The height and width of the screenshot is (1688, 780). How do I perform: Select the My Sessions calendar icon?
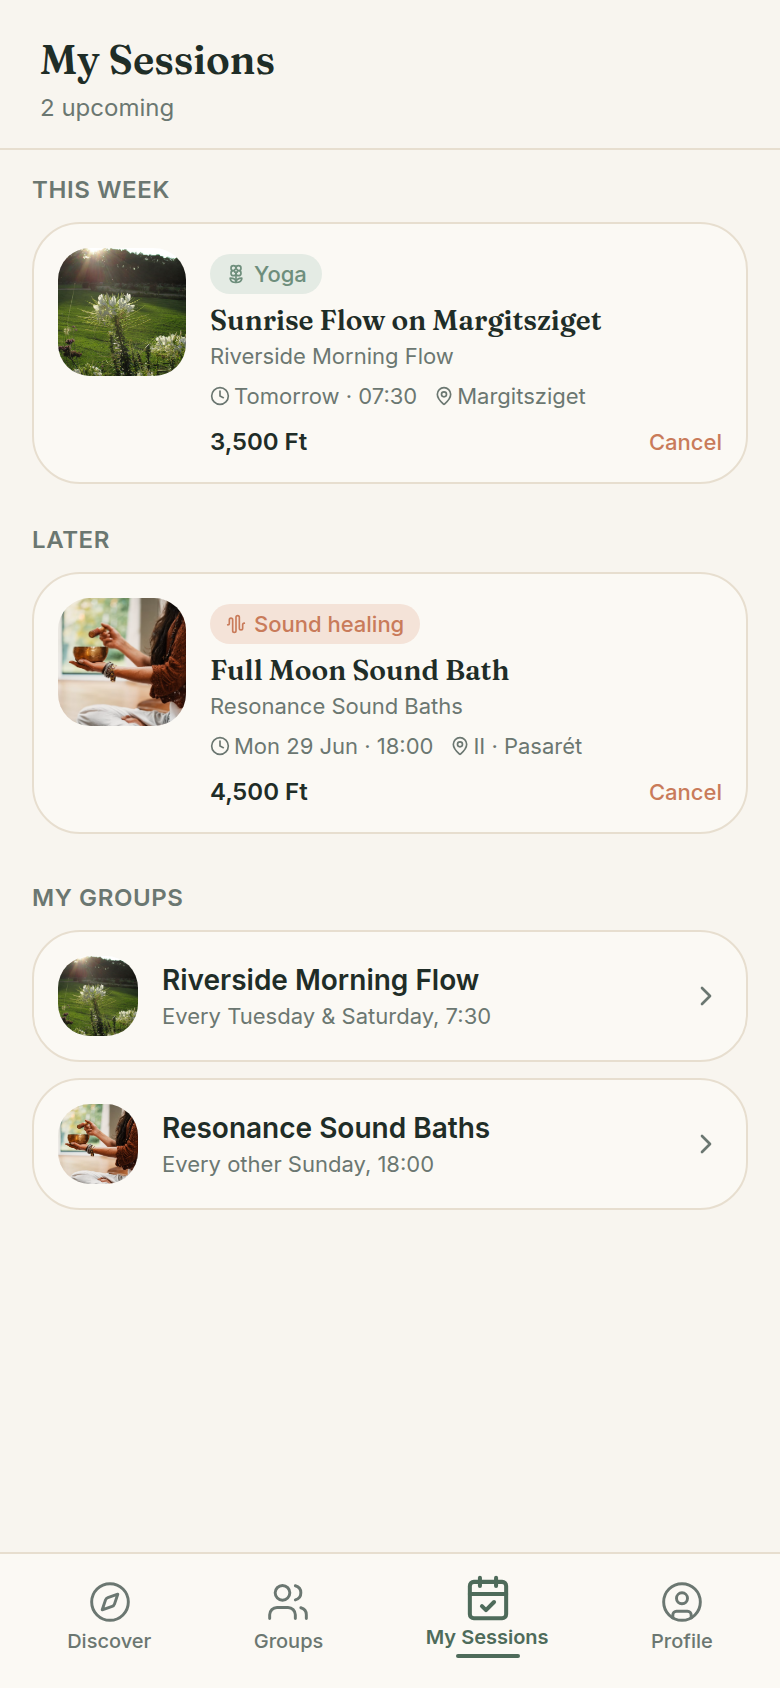click(488, 1598)
